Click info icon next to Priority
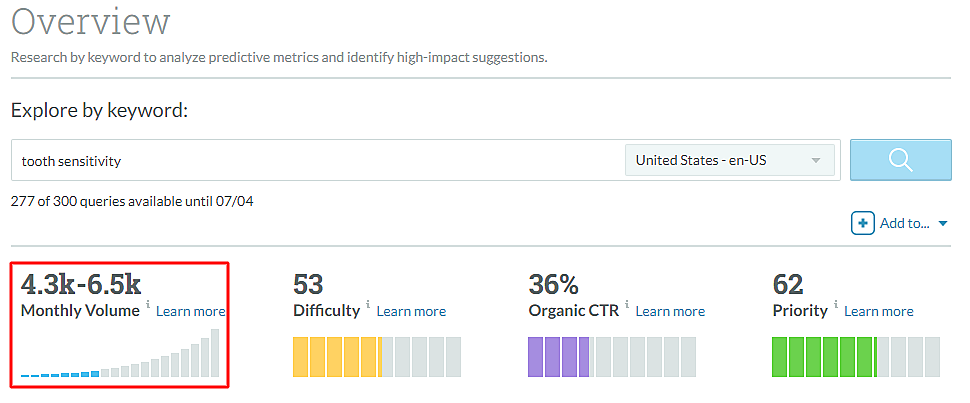The image size is (970, 403). [835, 305]
